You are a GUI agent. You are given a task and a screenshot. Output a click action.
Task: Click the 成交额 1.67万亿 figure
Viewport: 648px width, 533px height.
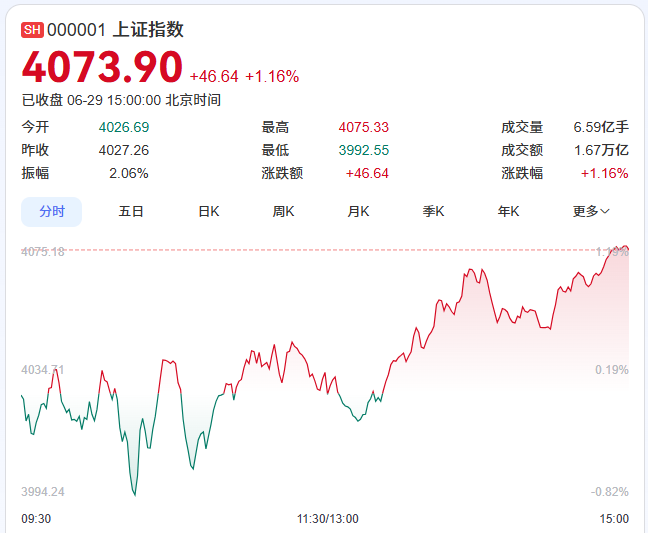pos(601,150)
